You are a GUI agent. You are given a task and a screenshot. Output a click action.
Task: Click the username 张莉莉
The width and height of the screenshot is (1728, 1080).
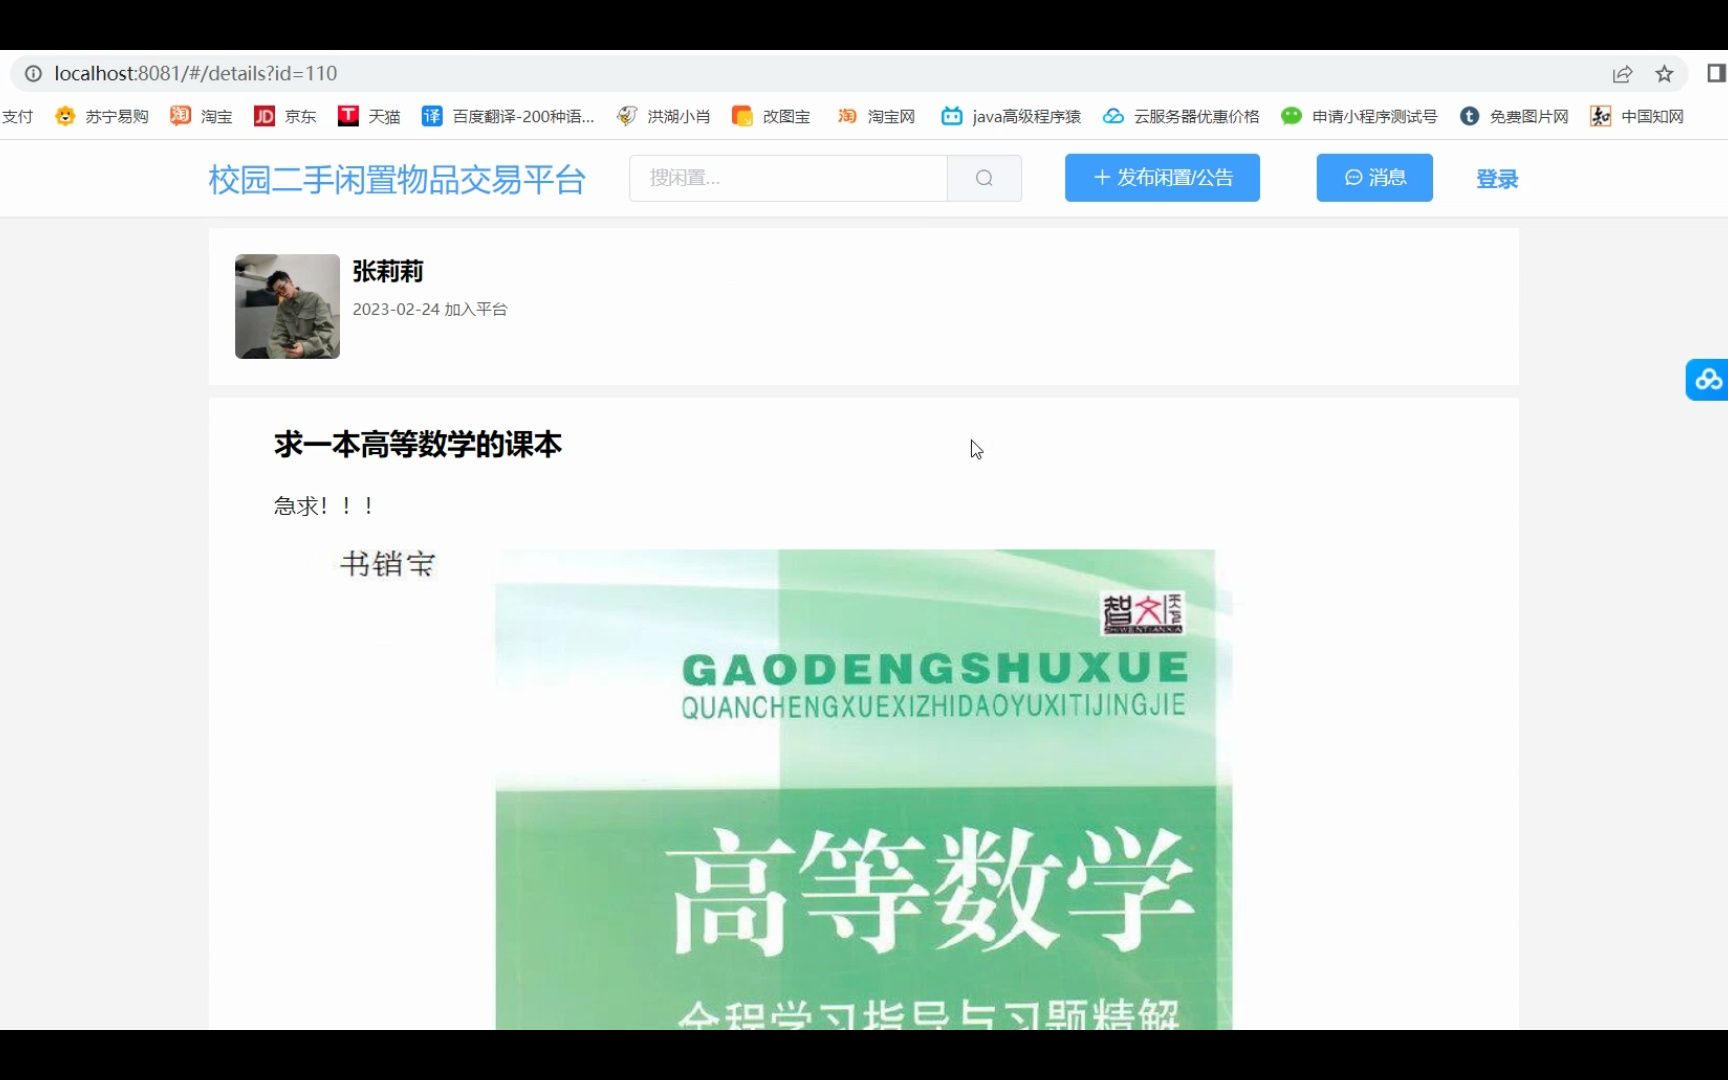[x=388, y=271]
